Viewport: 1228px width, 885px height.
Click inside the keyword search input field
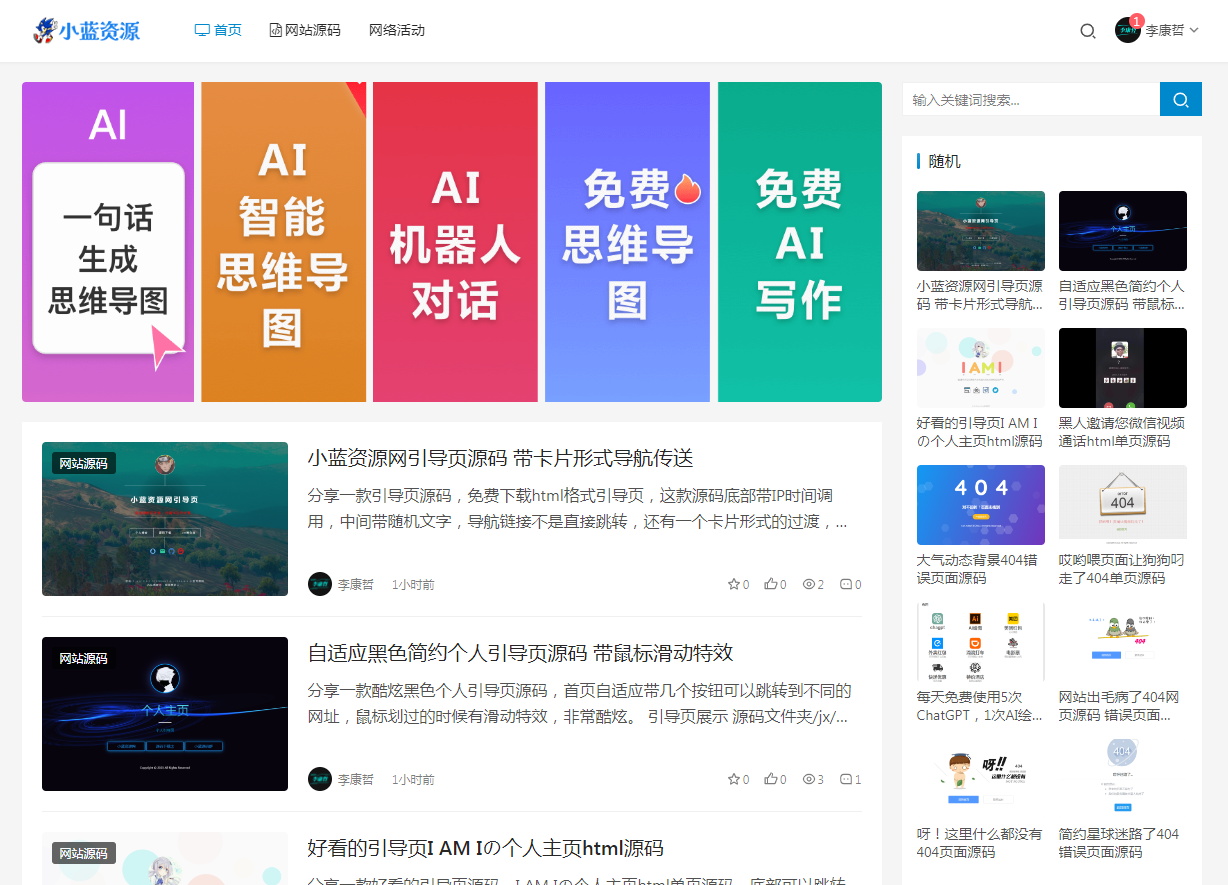coord(1031,99)
